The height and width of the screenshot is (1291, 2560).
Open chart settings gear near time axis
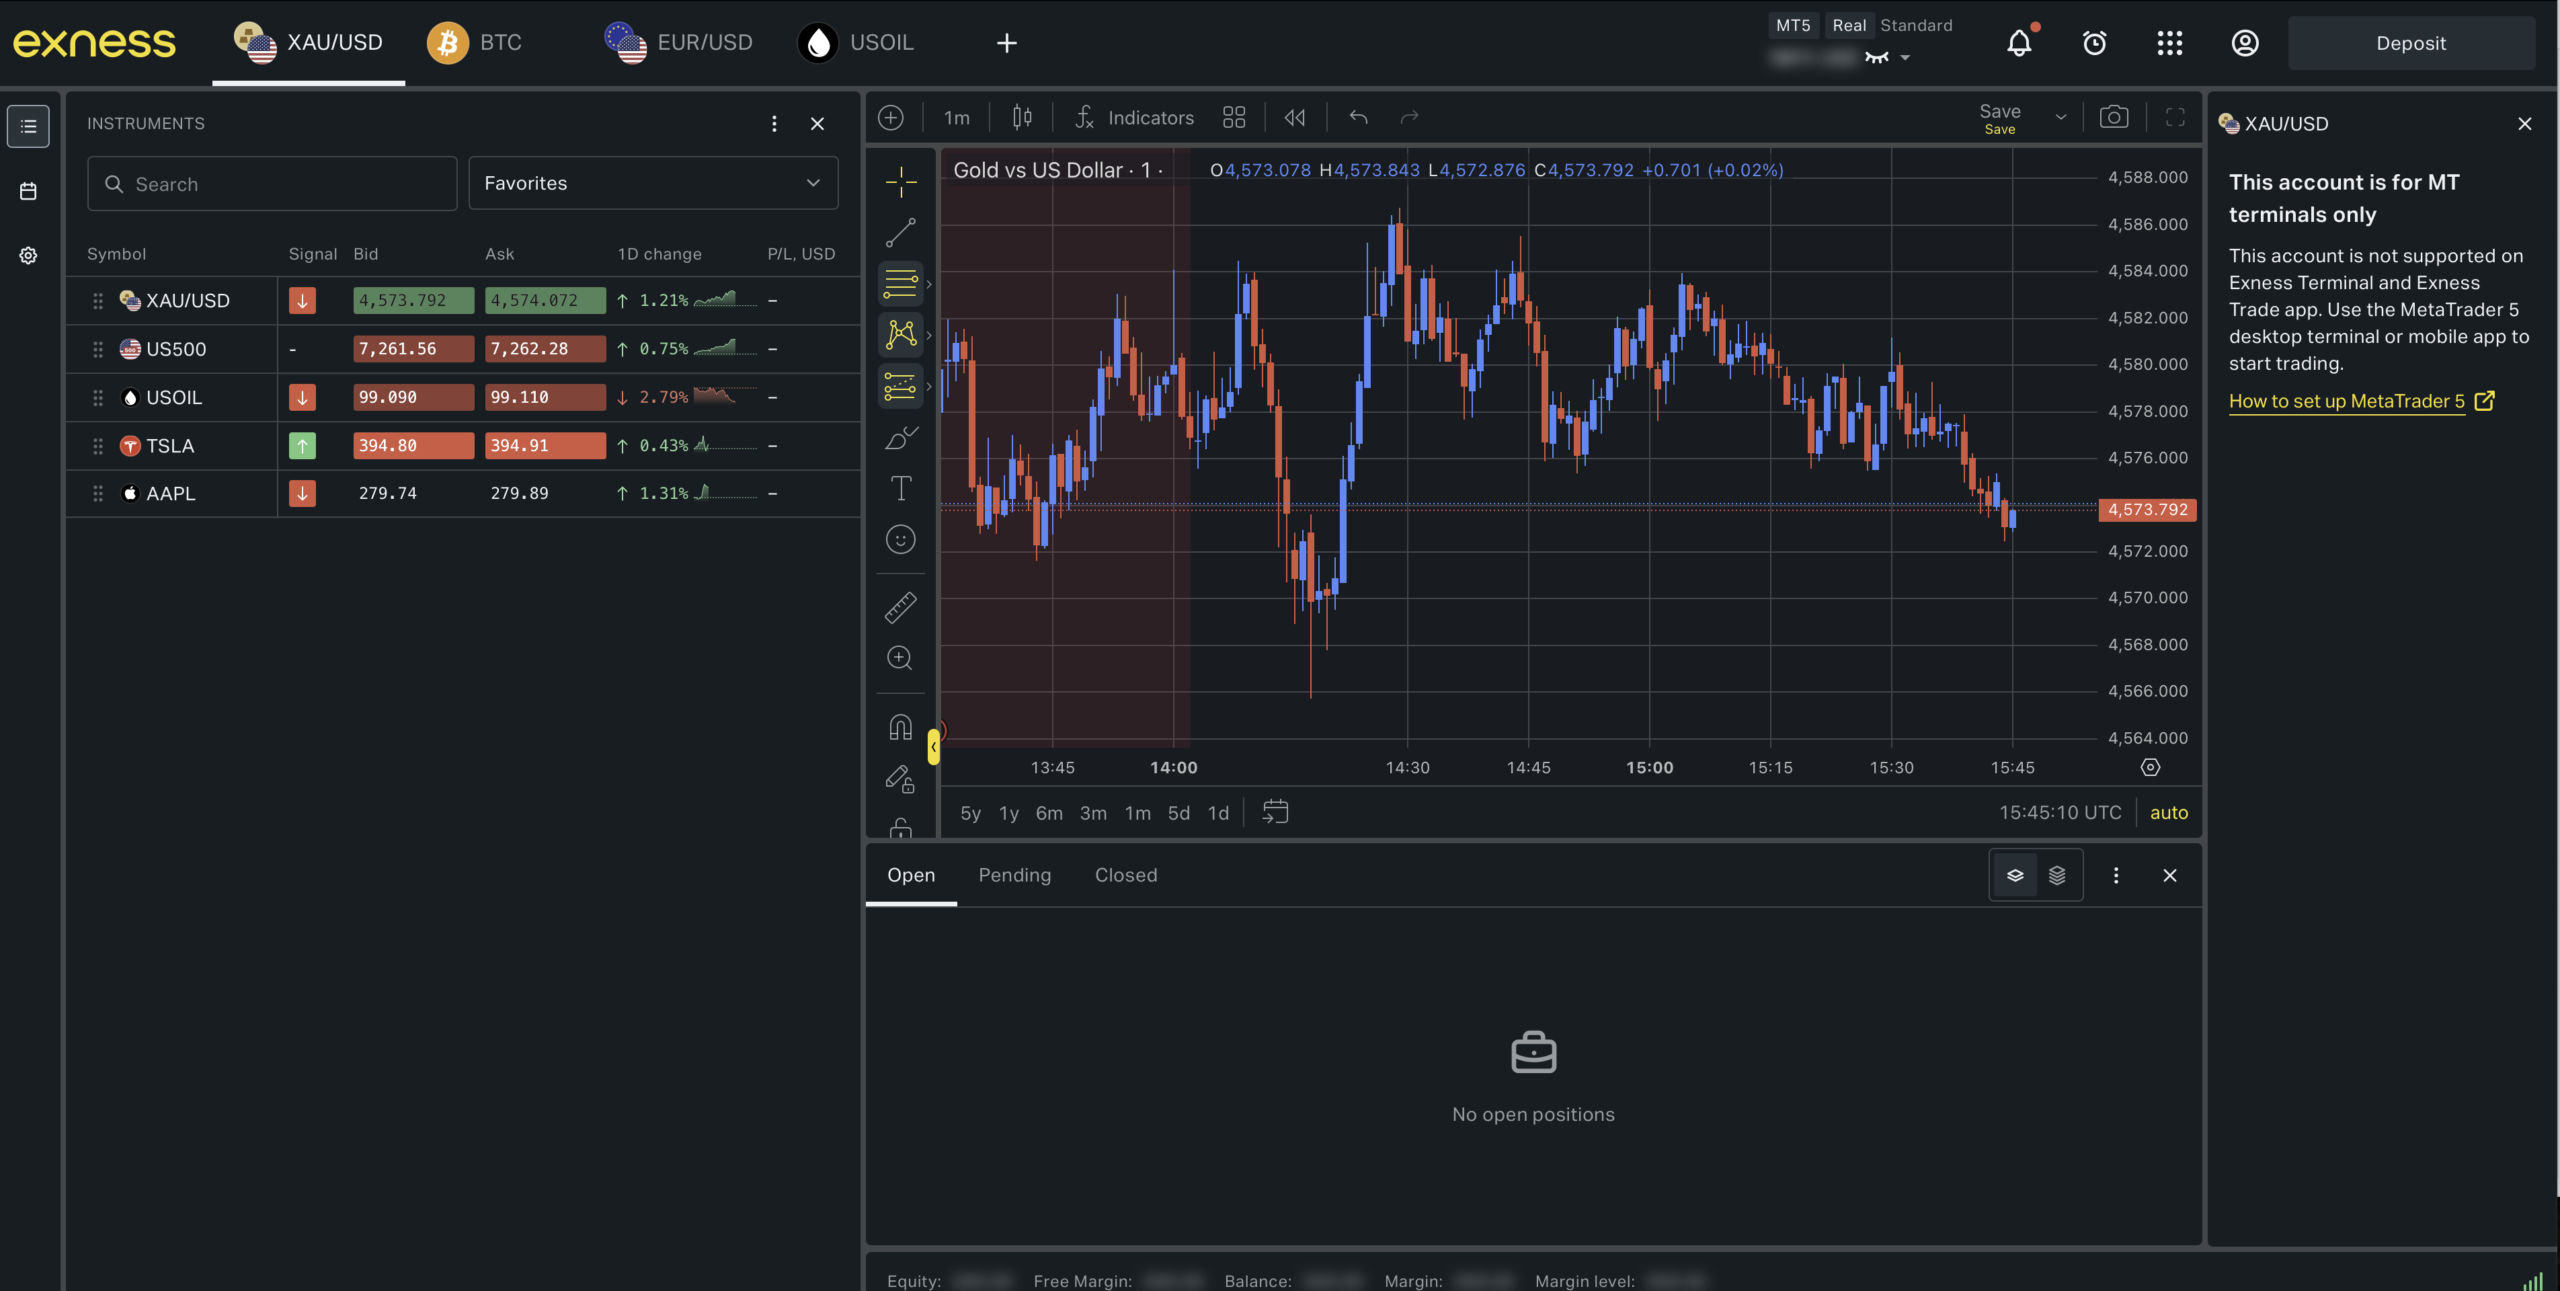(2150, 767)
